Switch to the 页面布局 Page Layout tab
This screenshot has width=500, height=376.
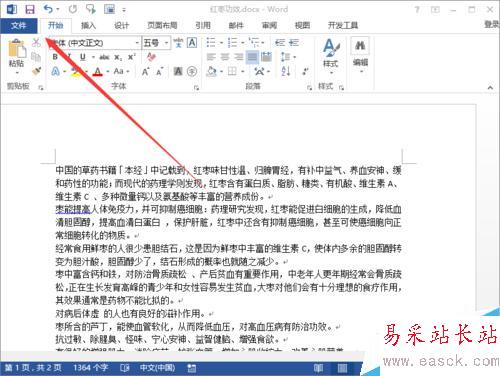[162, 26]
